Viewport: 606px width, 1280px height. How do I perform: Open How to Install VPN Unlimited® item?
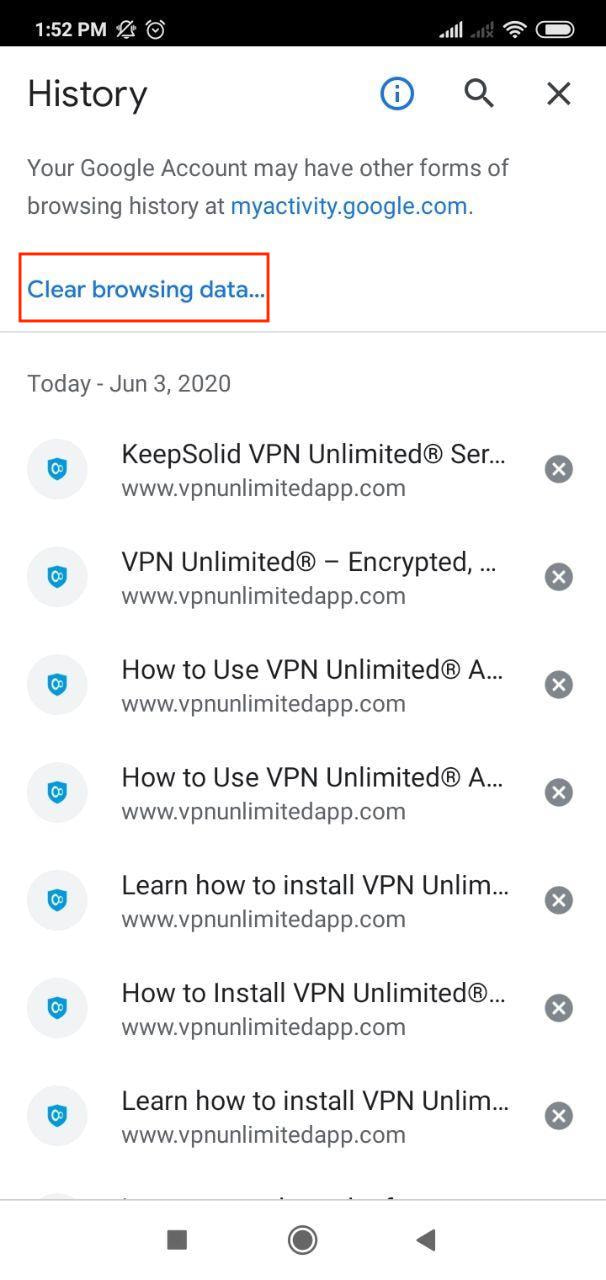click(x=312, y=1009)
